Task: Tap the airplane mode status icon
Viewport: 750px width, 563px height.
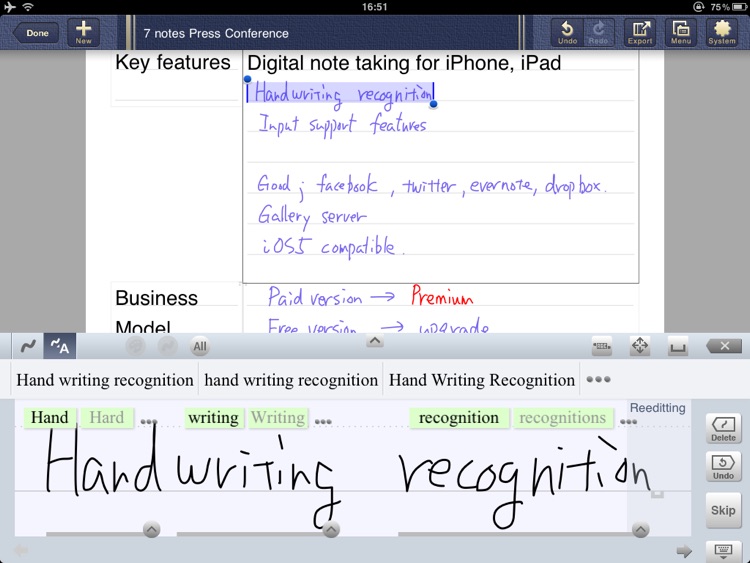Action: tap(9, 7)
